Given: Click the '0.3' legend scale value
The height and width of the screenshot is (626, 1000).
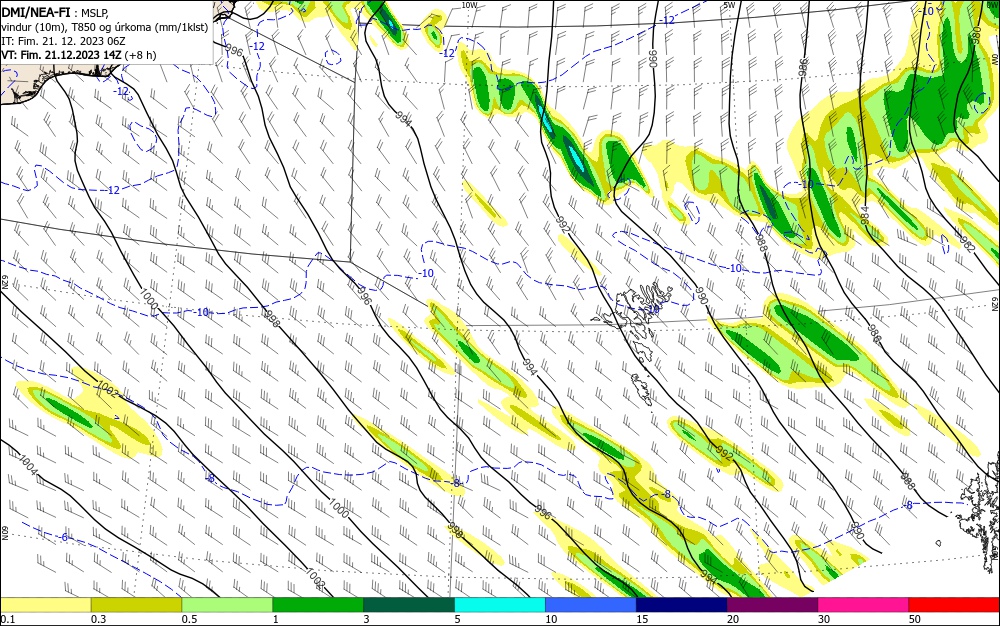Looking at the screenshot, I should pyautogui.click(x=98, y=619).
